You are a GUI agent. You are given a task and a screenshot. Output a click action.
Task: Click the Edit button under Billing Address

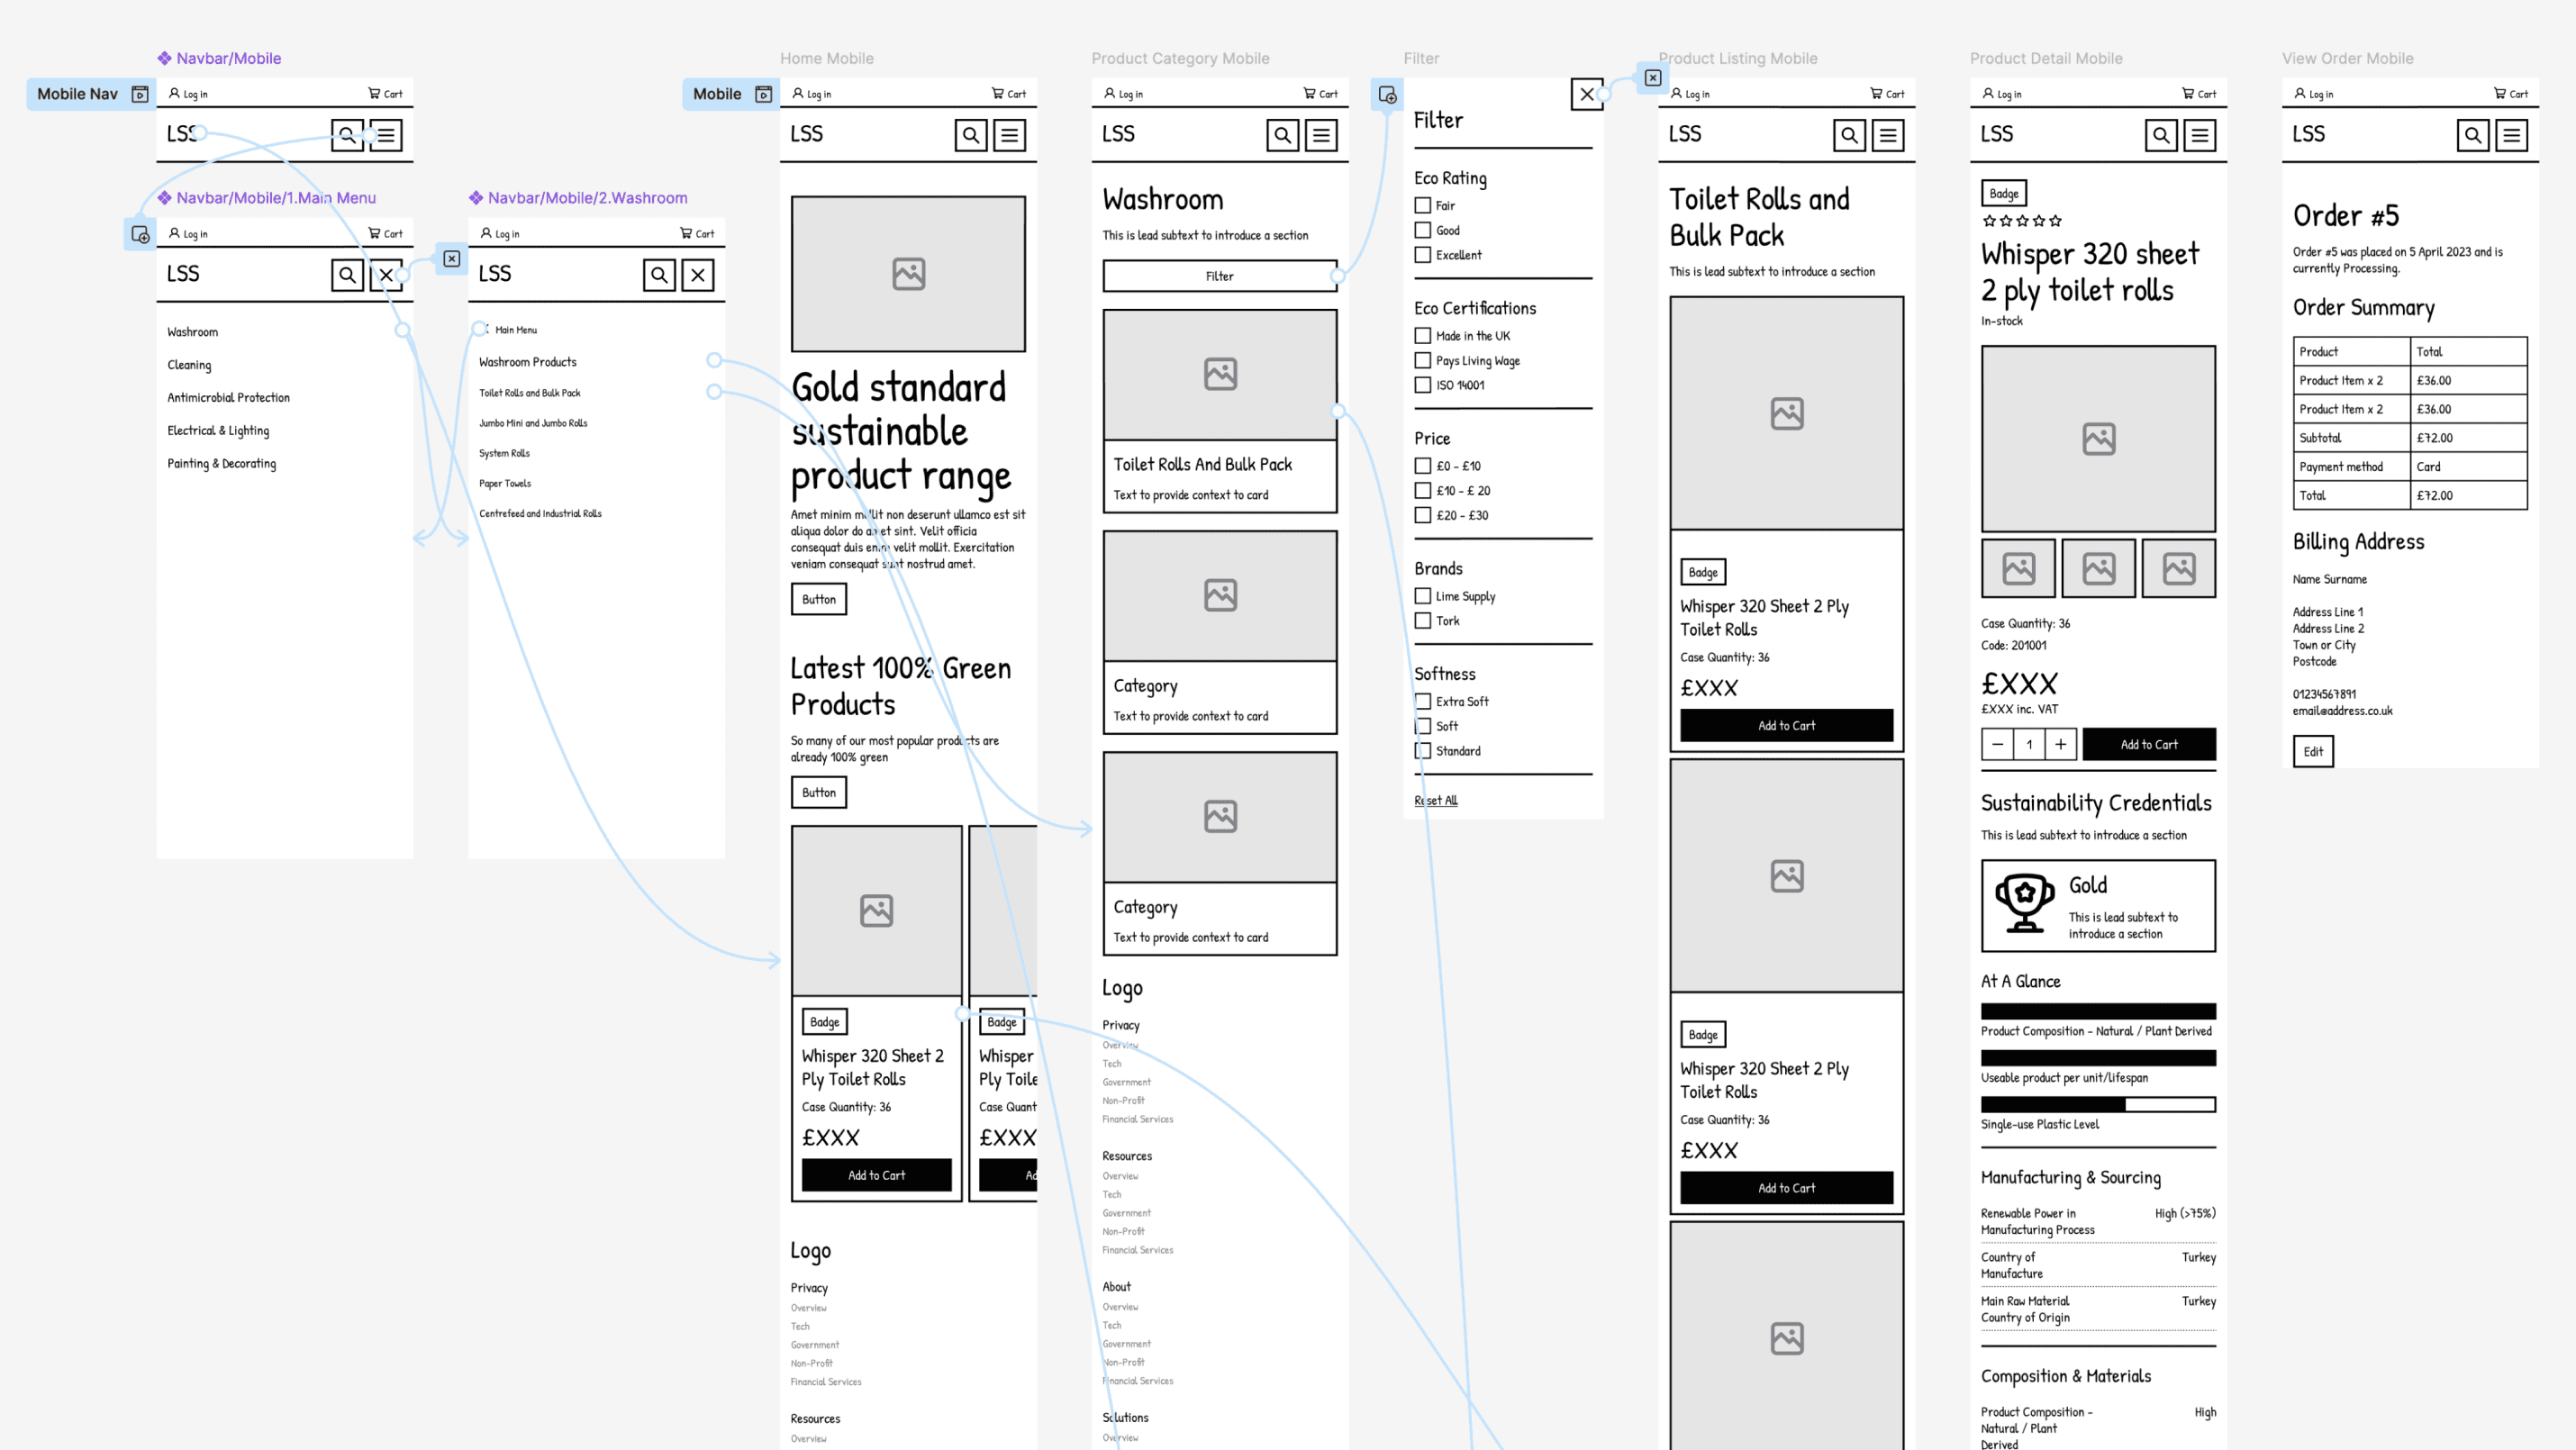pyautogui.click(x=2313, y=752)
